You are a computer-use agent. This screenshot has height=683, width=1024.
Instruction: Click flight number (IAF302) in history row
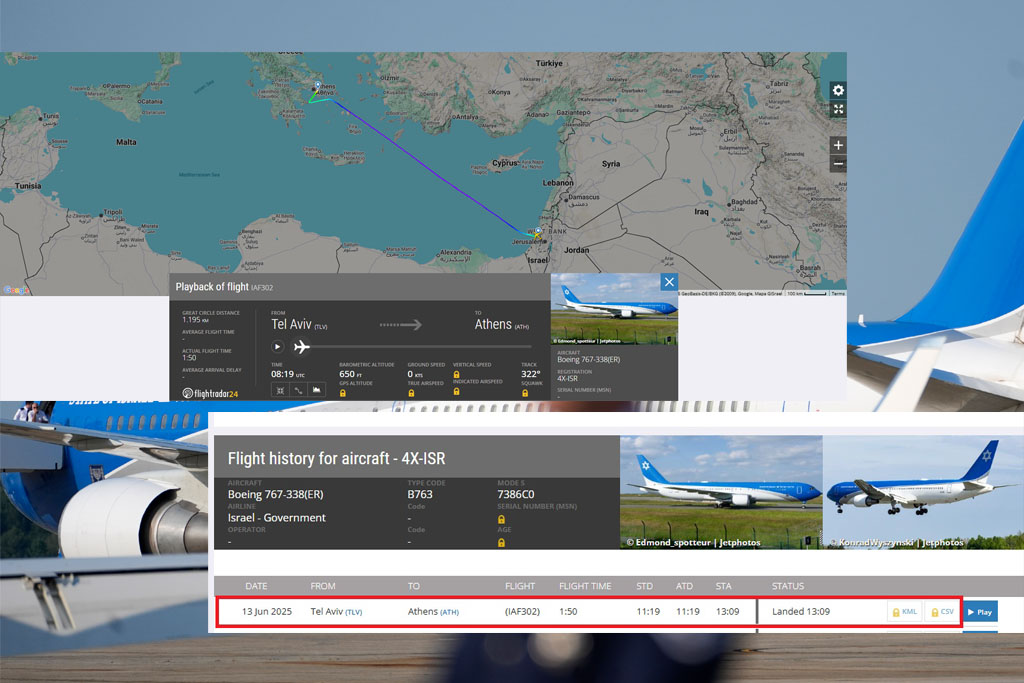pyautogui.click(x=522, y=612)
